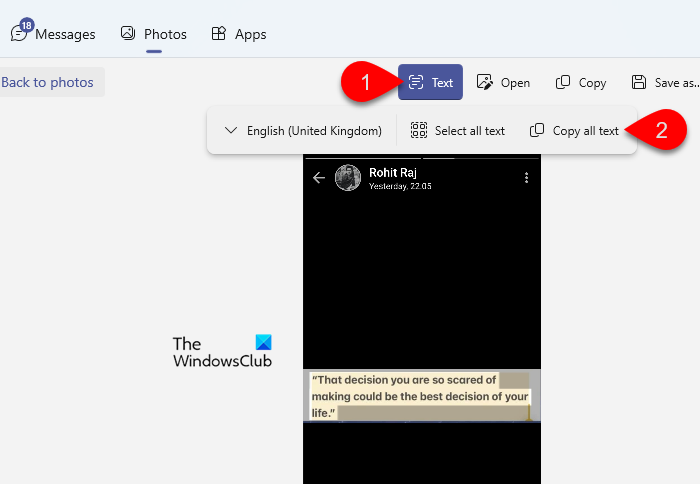Image resolution: width=700 pixels, height=484 pixels.
Task: Toggle the Text recognition button
Action: [x=430, y=82]
